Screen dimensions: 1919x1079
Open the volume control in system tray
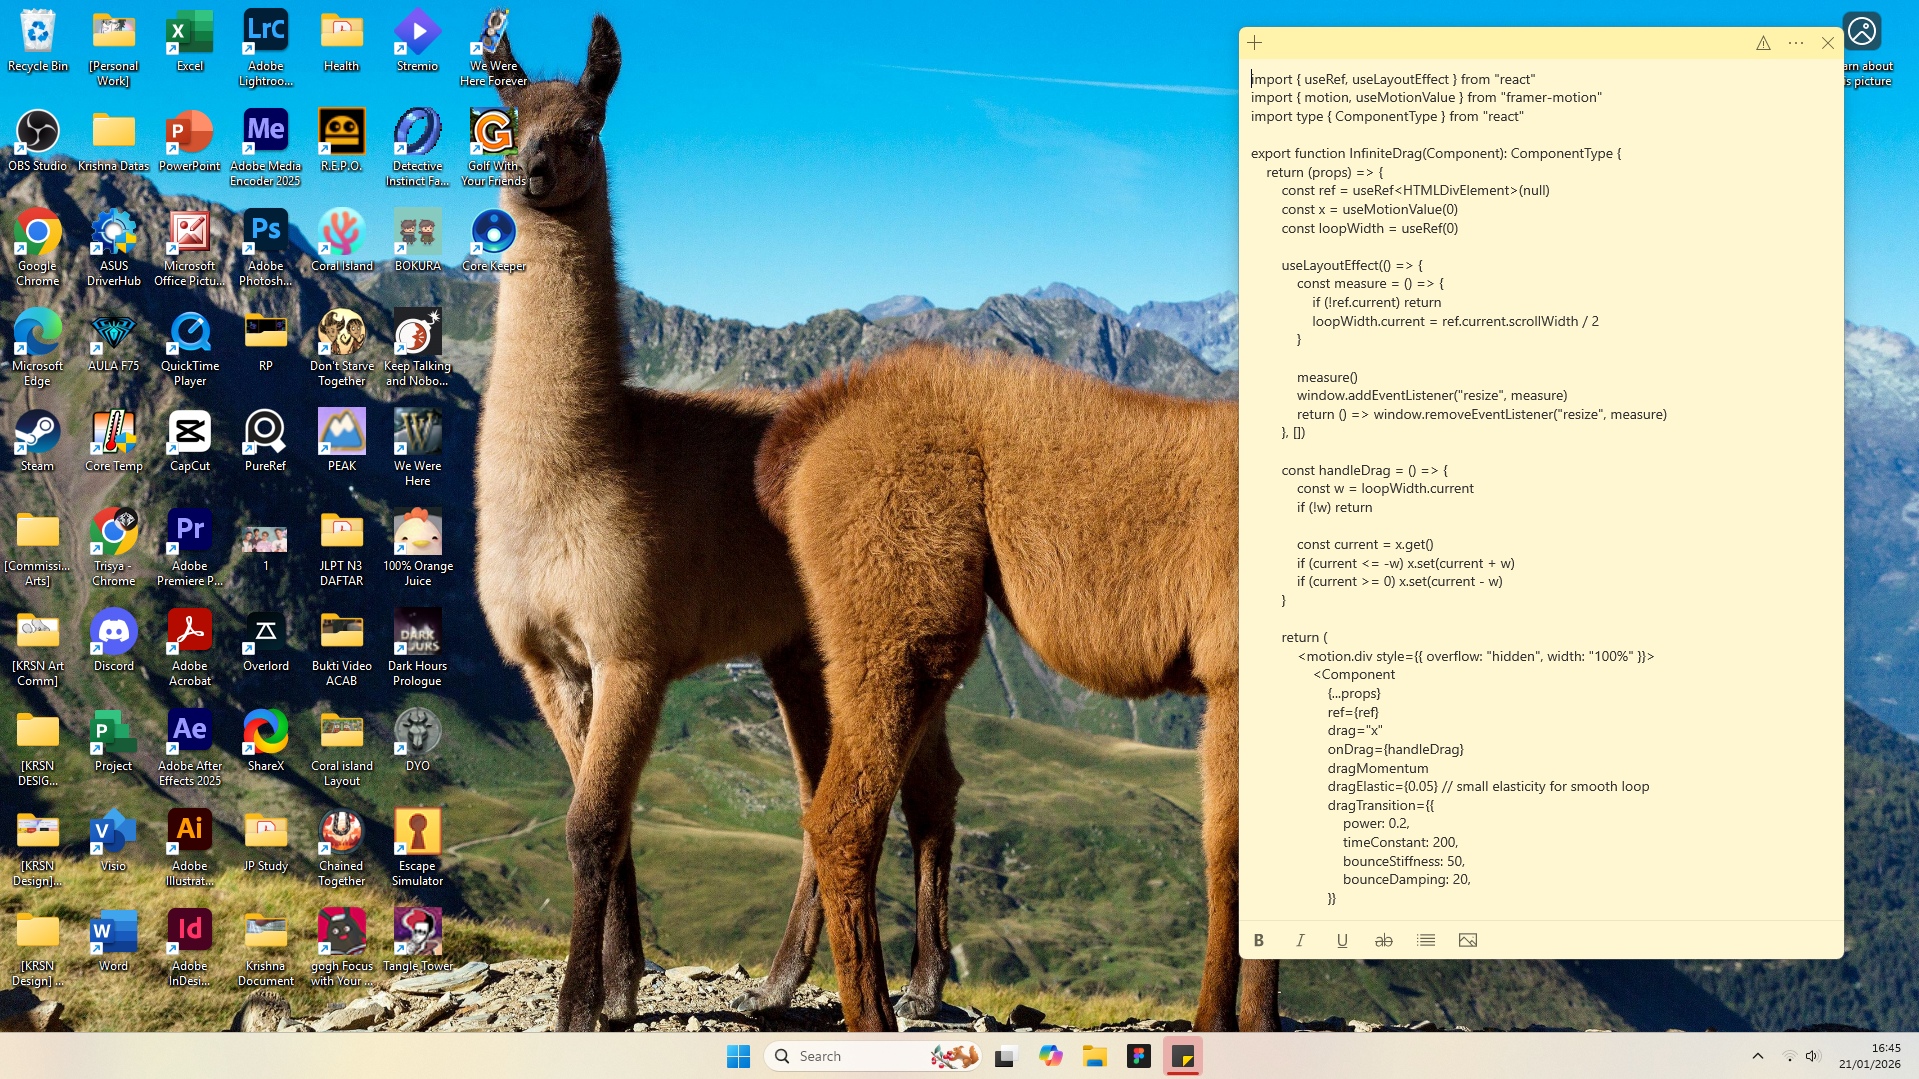1812,1056
